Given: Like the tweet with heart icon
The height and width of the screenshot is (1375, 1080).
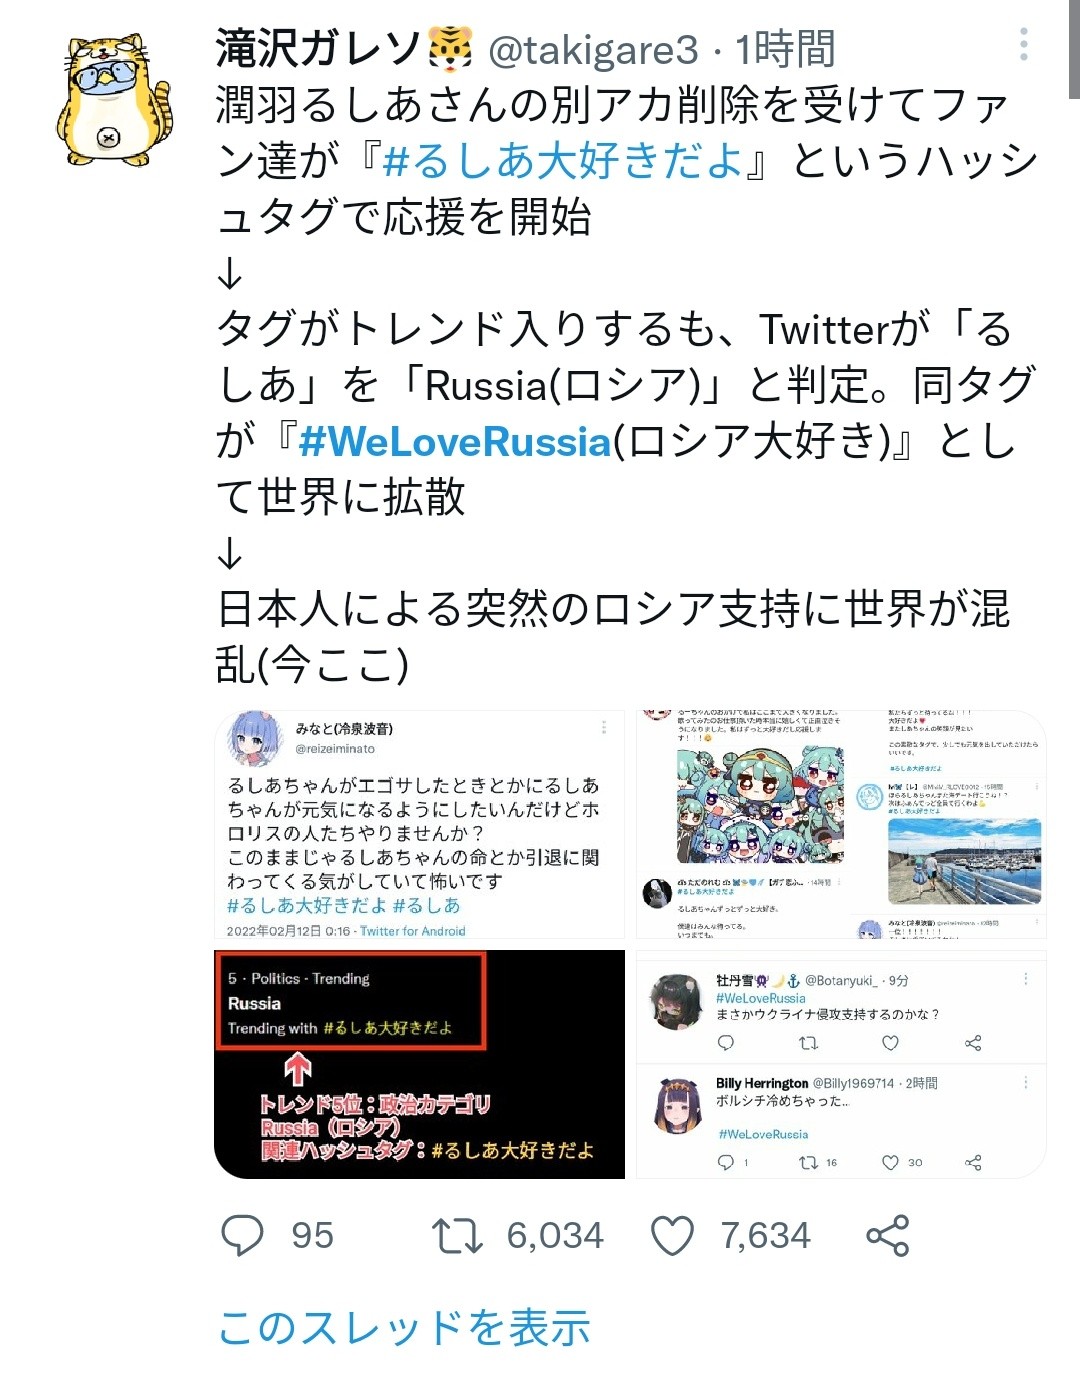Looking at the screenshot, I should (x=672, y=1236).
